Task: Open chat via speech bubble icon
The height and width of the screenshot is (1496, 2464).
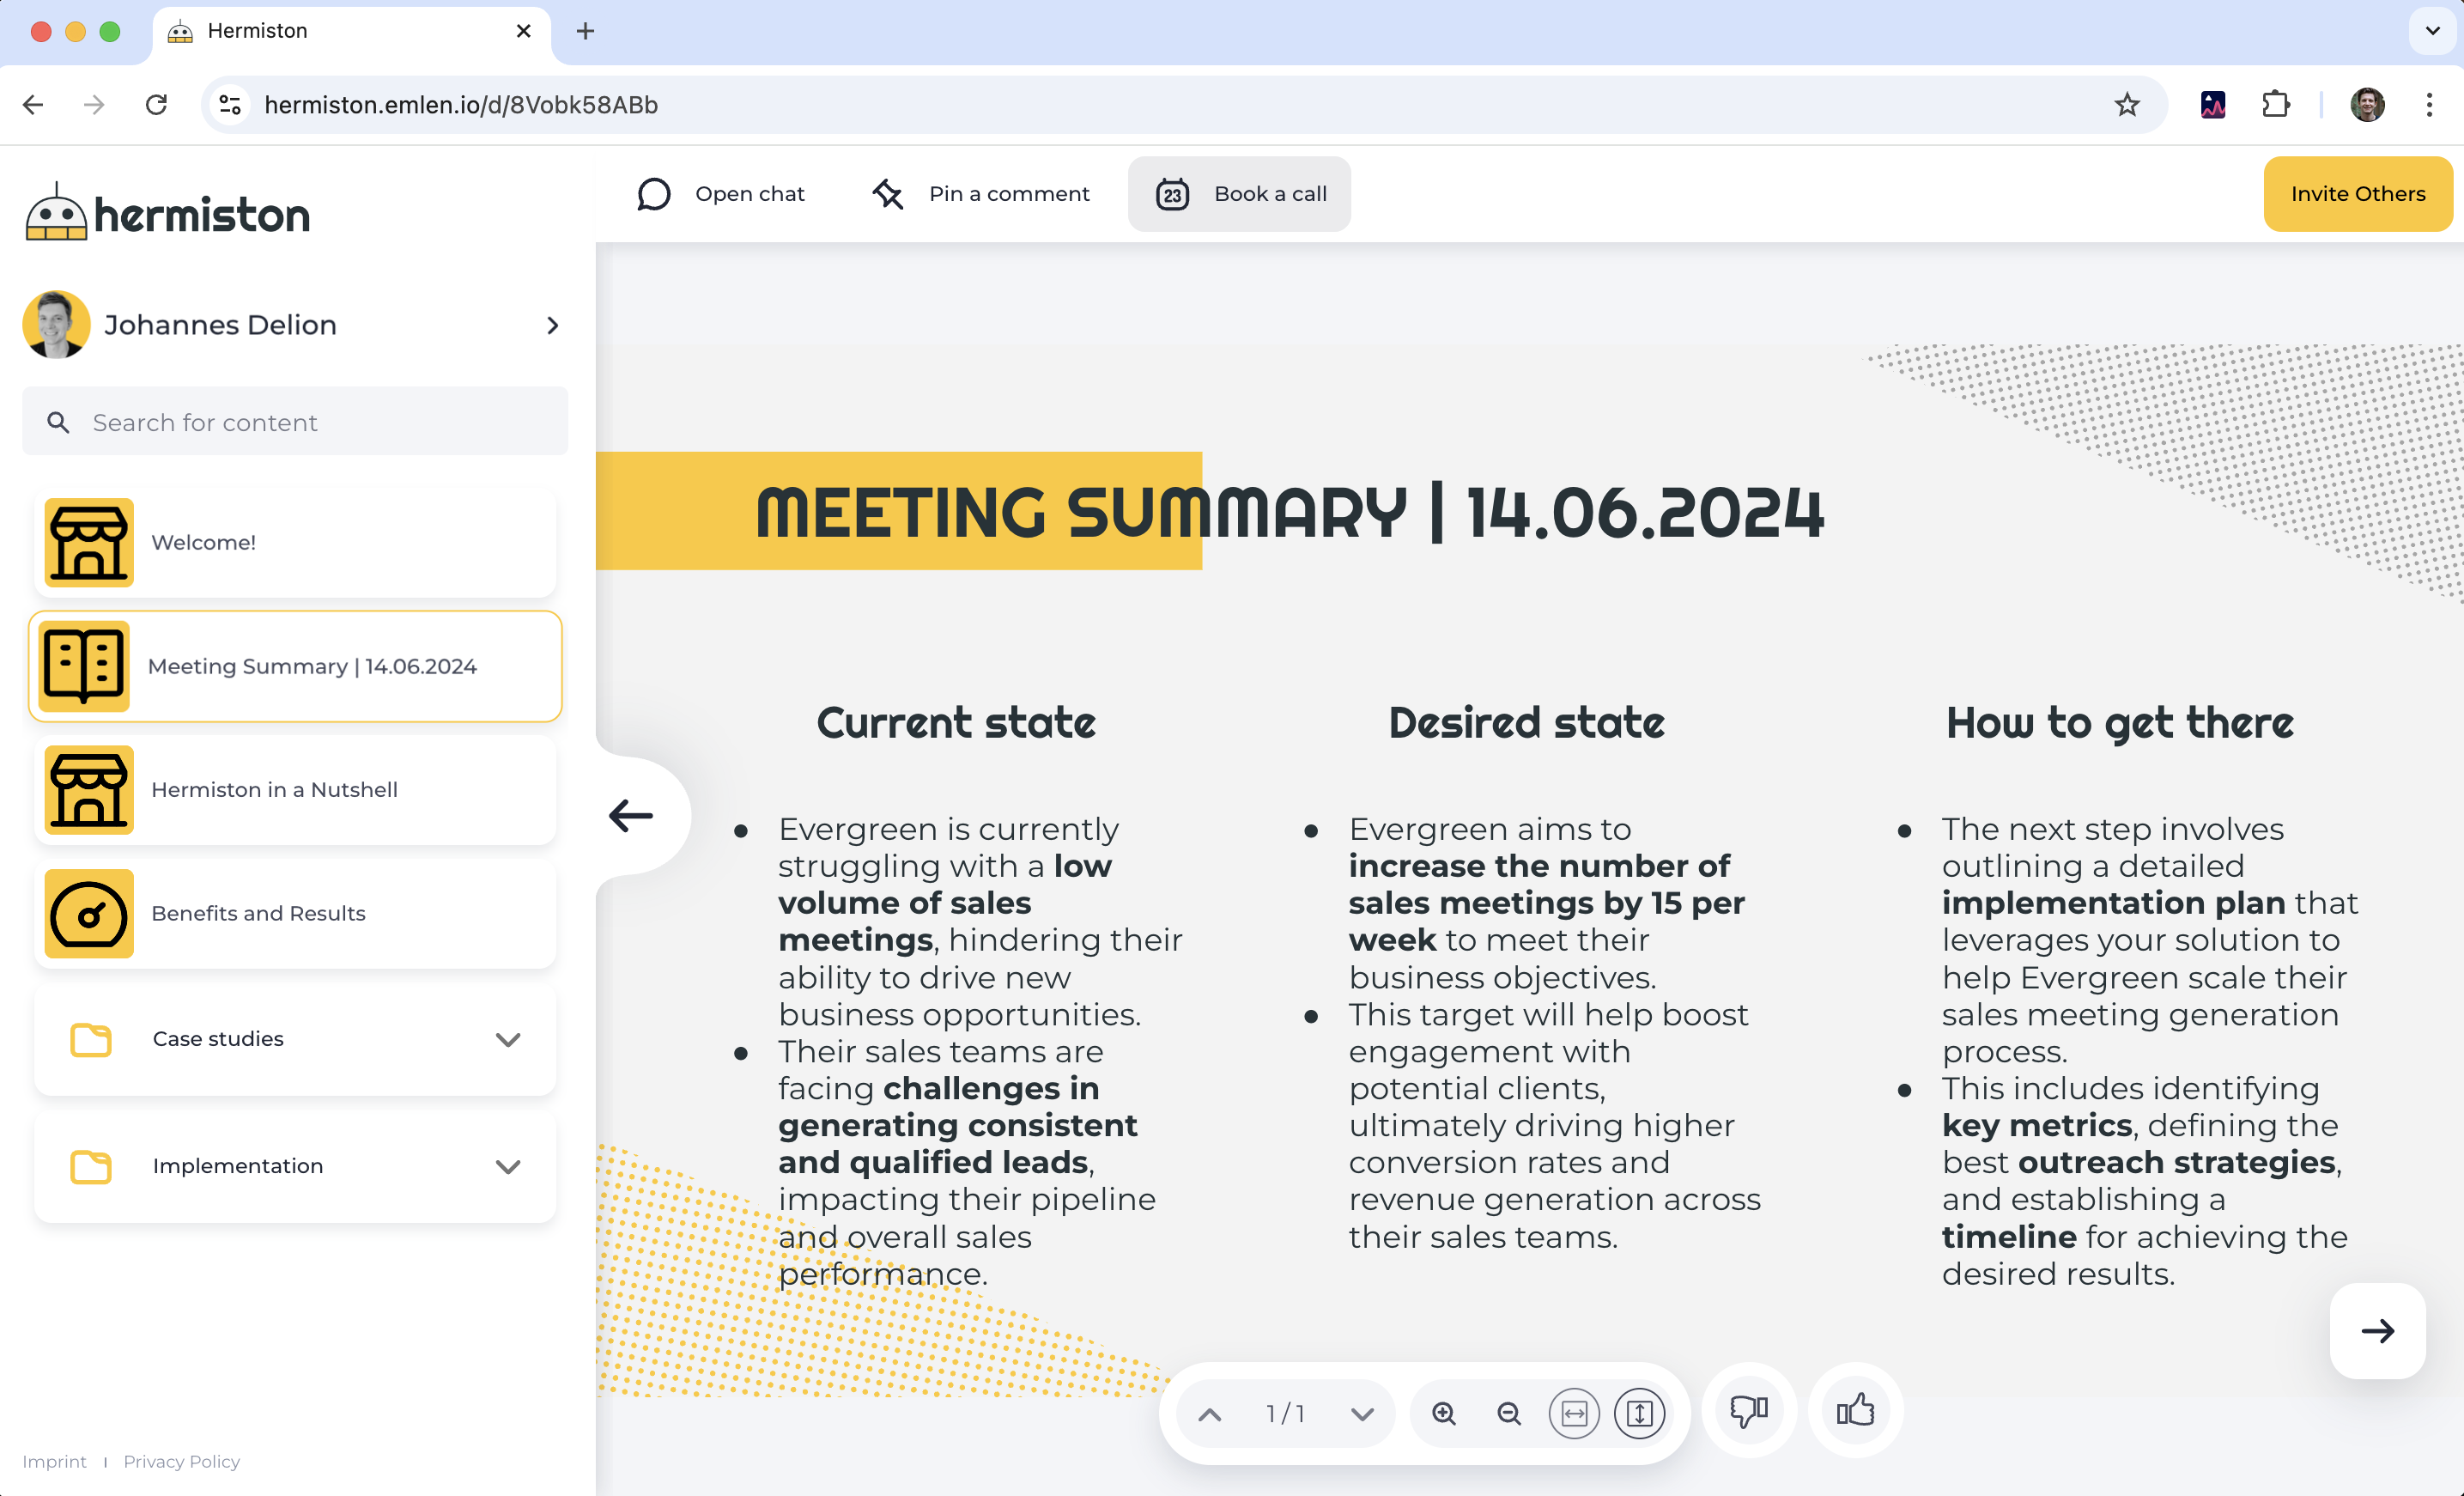Action: pos(654,194)
